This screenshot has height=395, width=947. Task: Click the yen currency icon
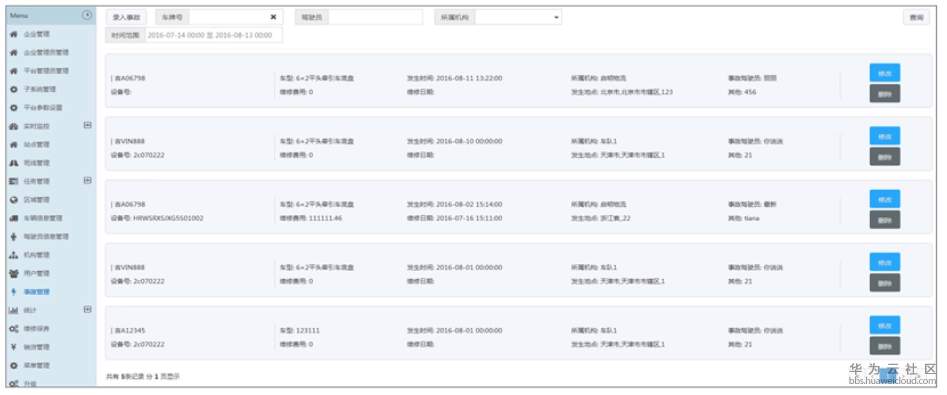[x=14, y=347]
